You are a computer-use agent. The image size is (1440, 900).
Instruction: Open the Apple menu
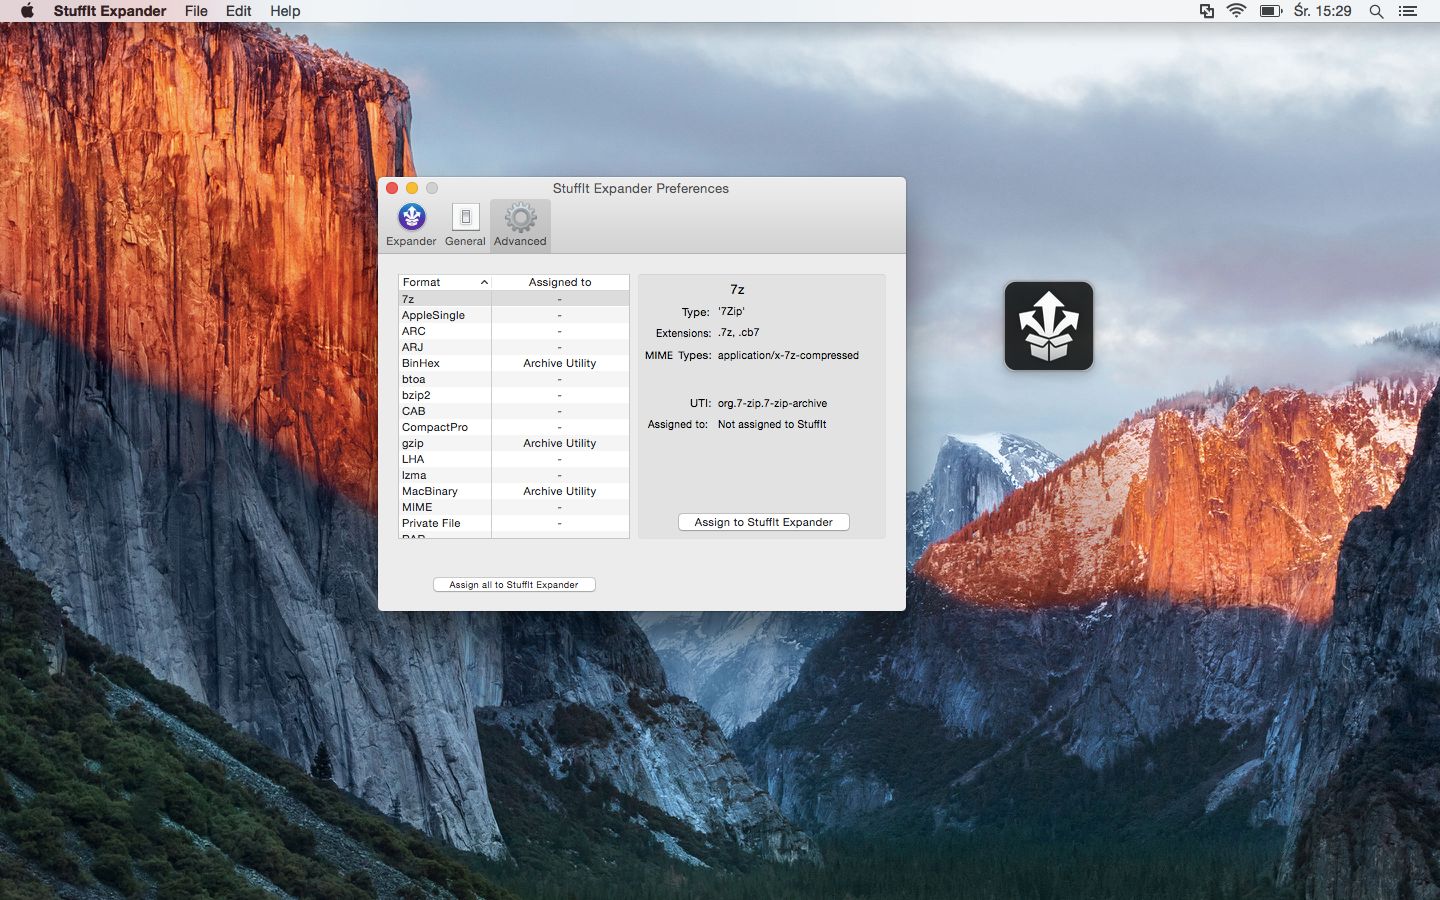(x=27, y=11)
